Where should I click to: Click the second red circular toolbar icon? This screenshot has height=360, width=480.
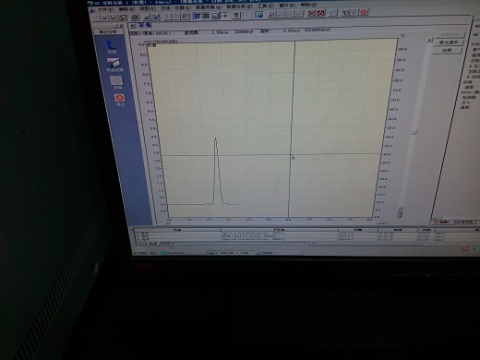[x=320, y=13]
